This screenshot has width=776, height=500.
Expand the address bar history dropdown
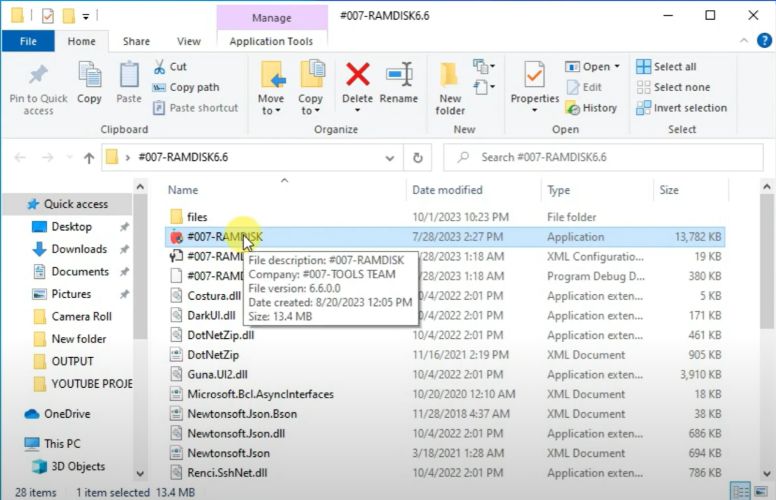(389, 158)
